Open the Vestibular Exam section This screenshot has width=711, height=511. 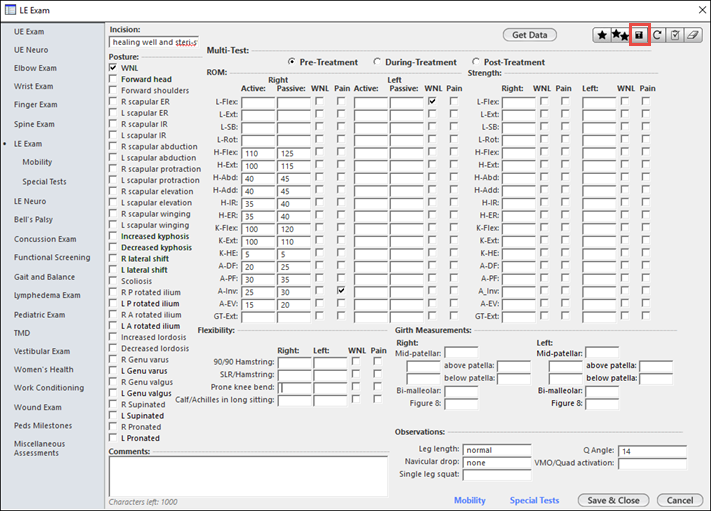coord(42,351)
